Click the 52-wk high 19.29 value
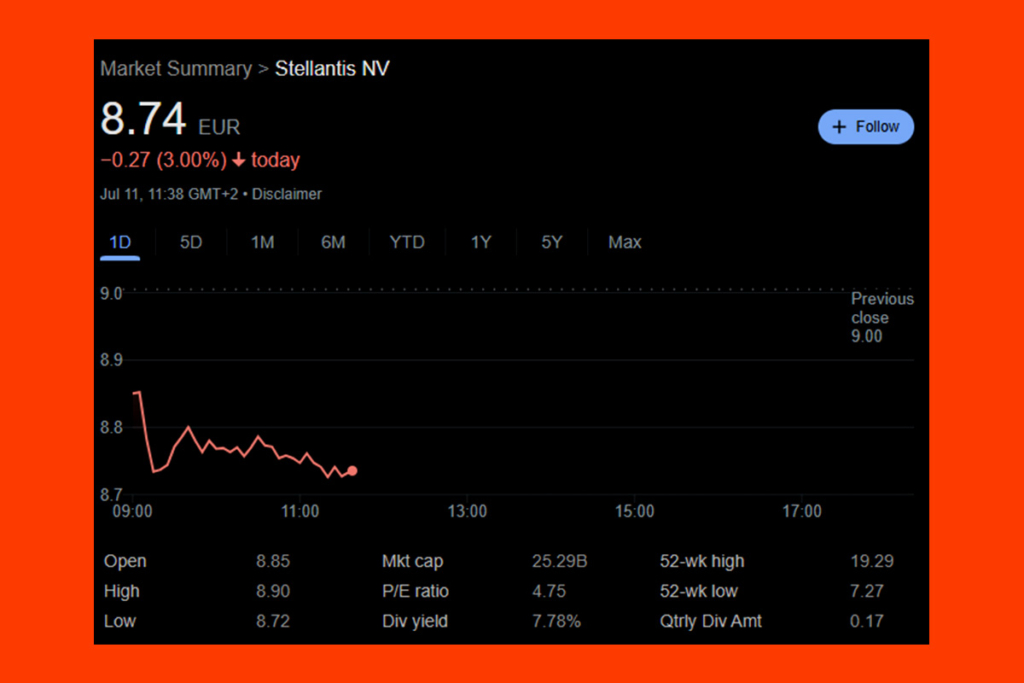 871,561
